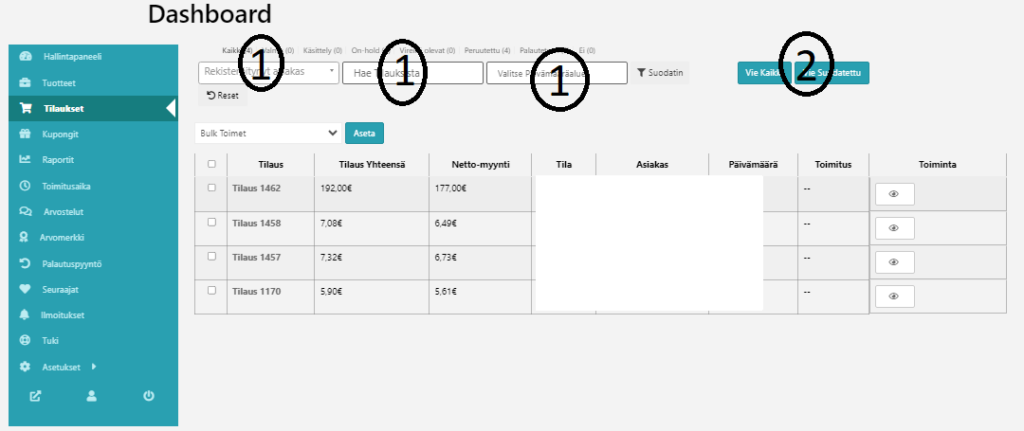Toggle the select-all checkbox in table header
Viewport: 1024px width, 431px height.
pyautogui.click(x=211, y=164)
